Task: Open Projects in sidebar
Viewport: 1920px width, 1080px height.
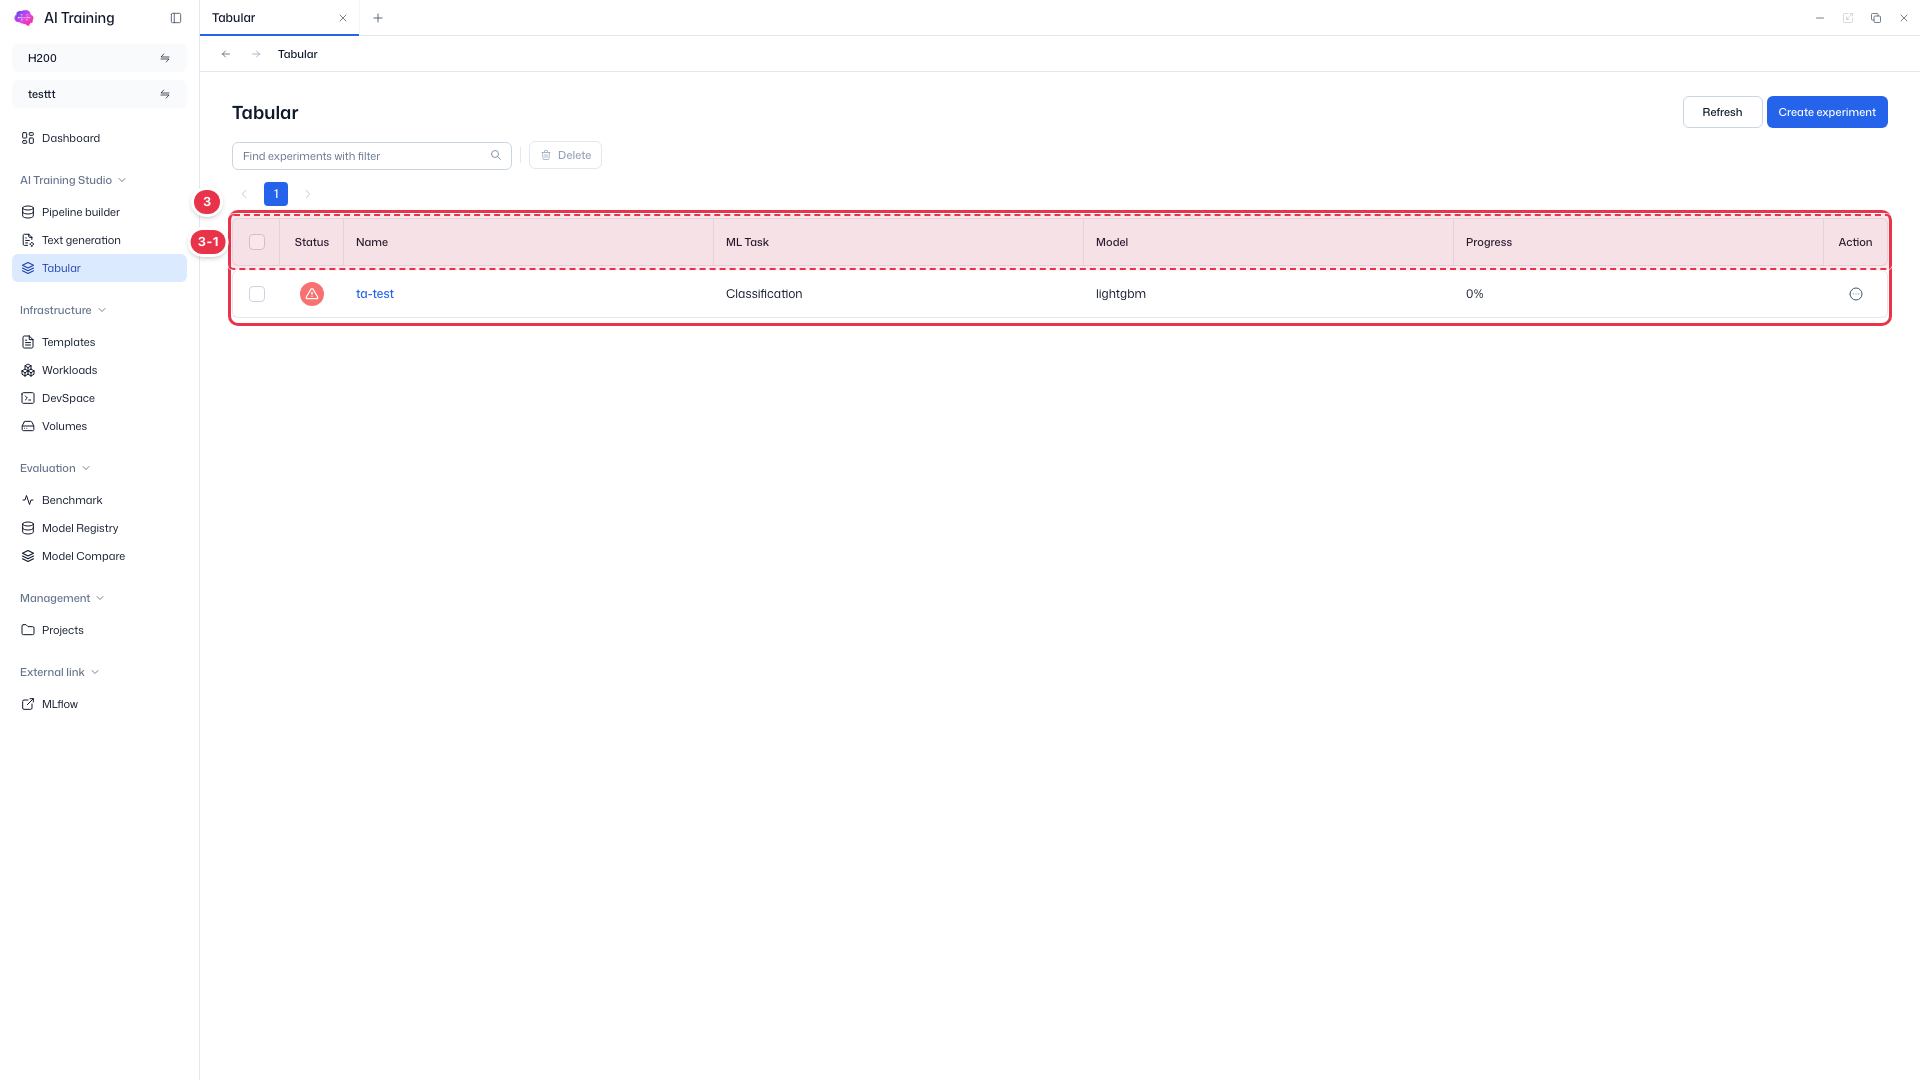Action: pyautogui.click(x=99, y=630)
